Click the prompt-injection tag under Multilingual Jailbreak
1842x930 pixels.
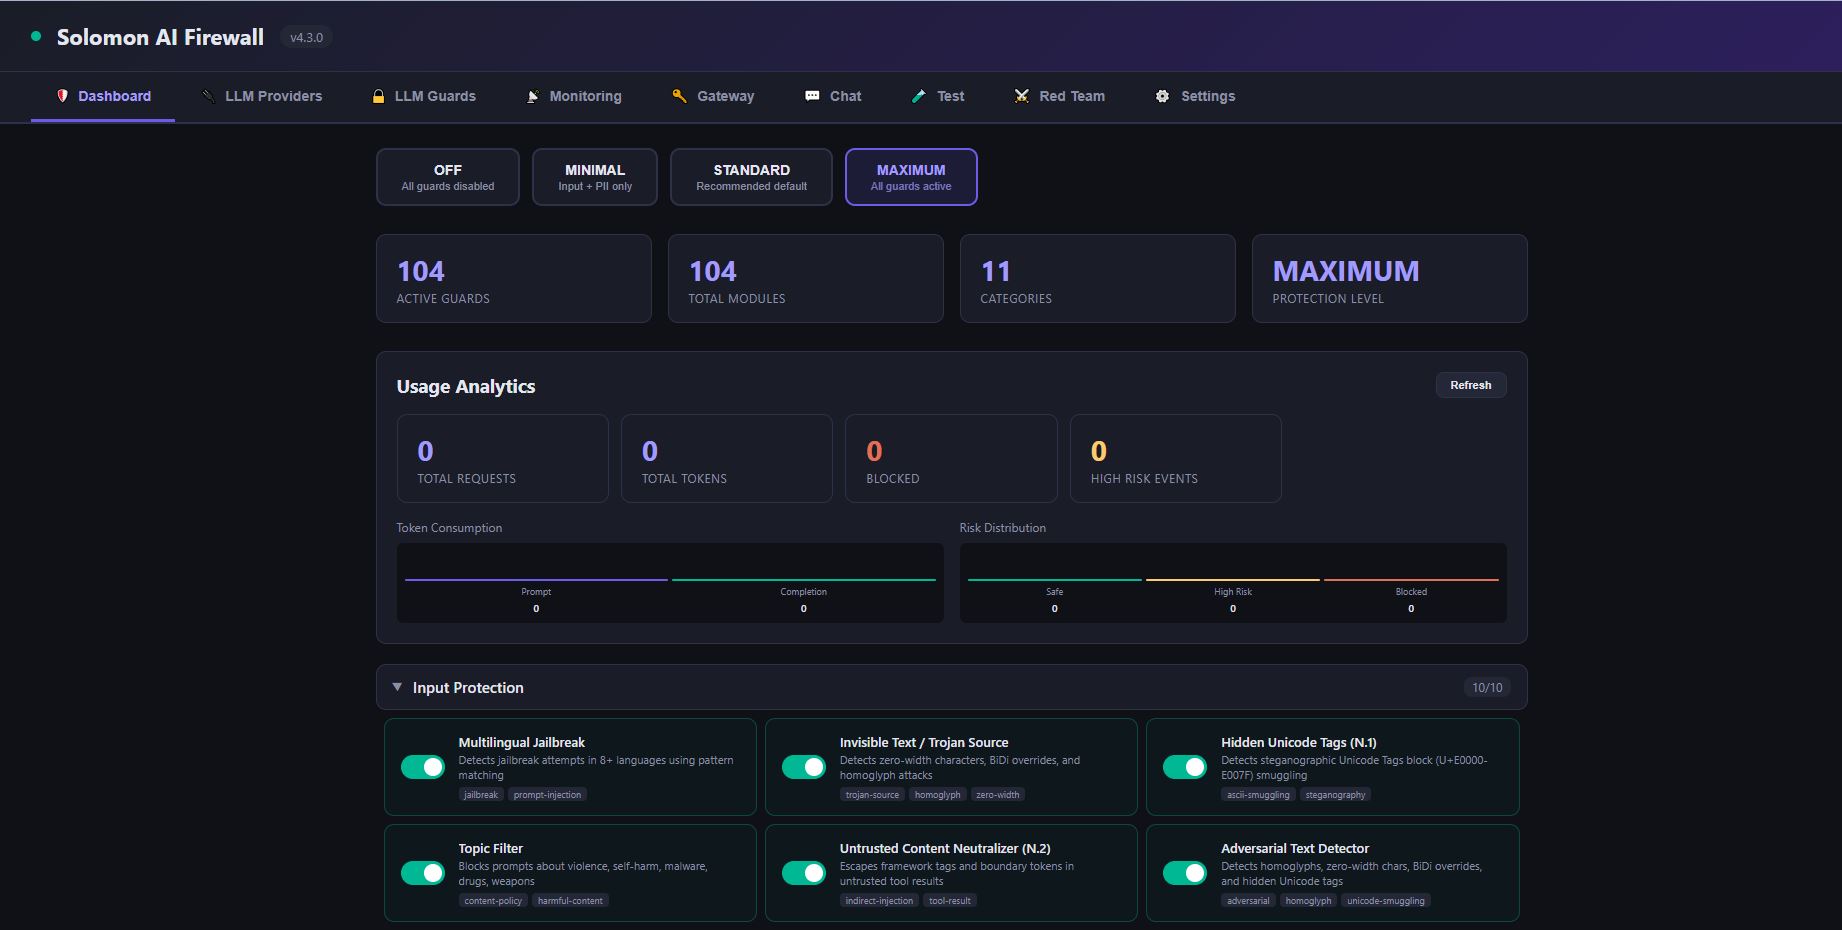click(547, 795)
